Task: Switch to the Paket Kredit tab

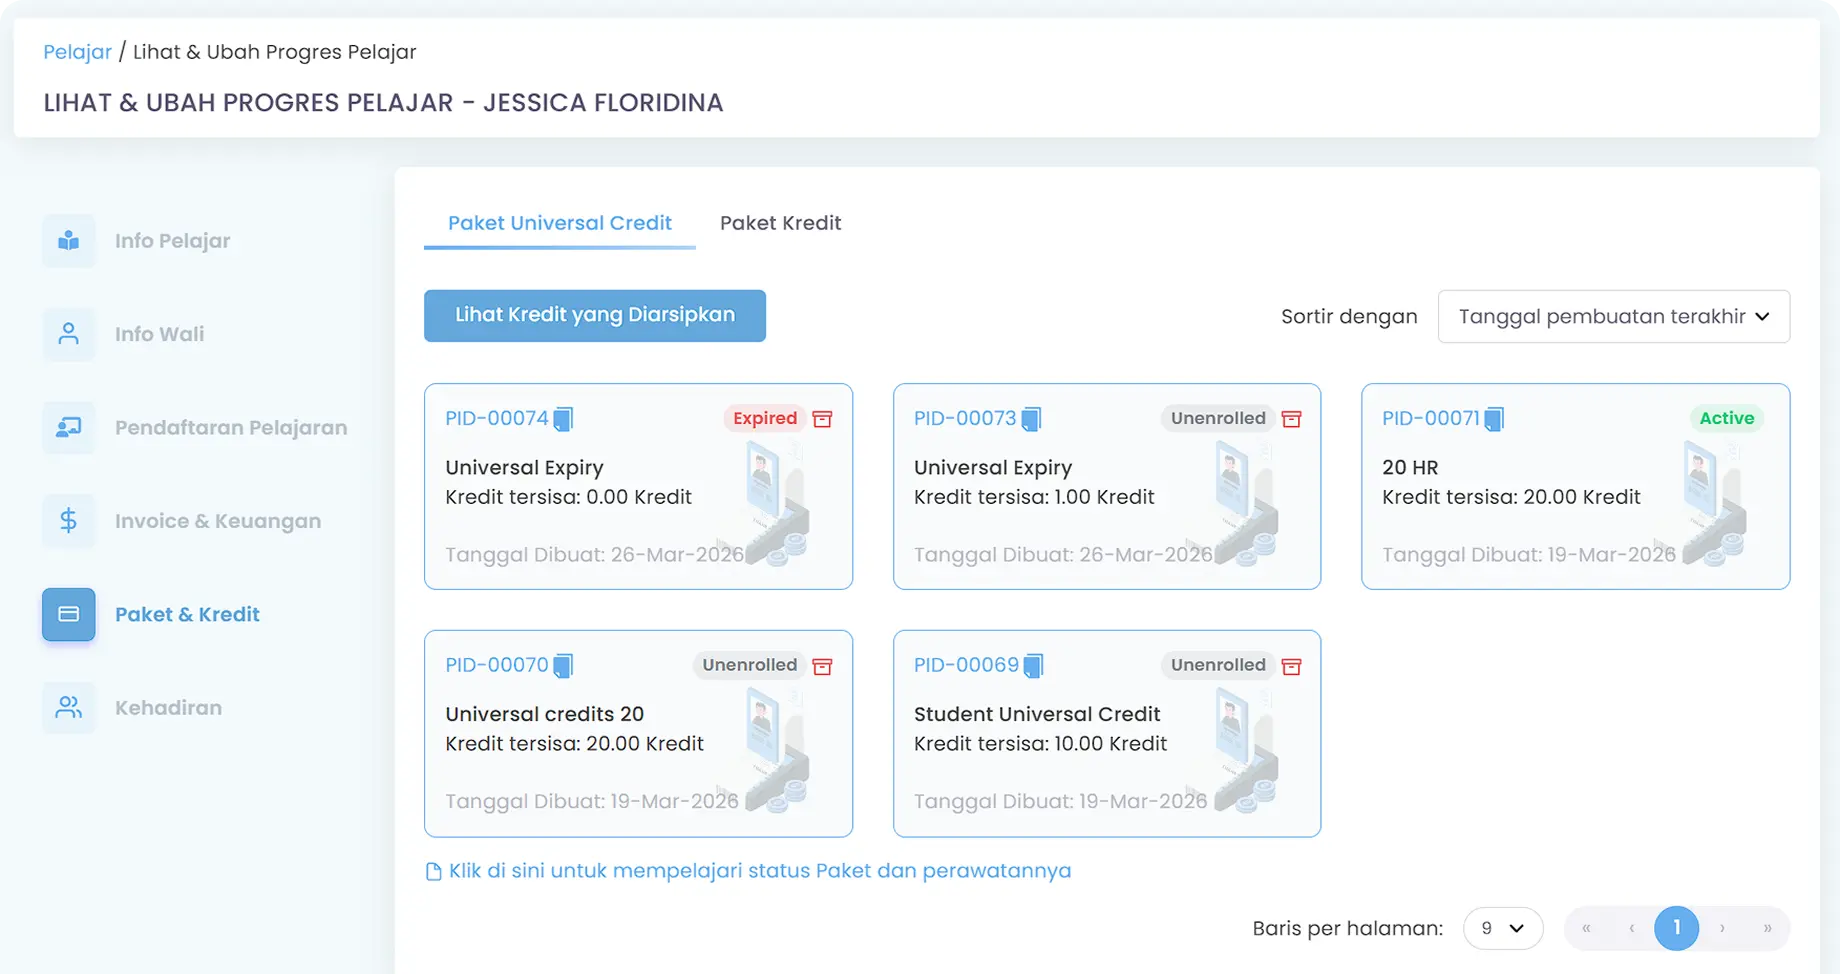Action: tap(780, 223)
